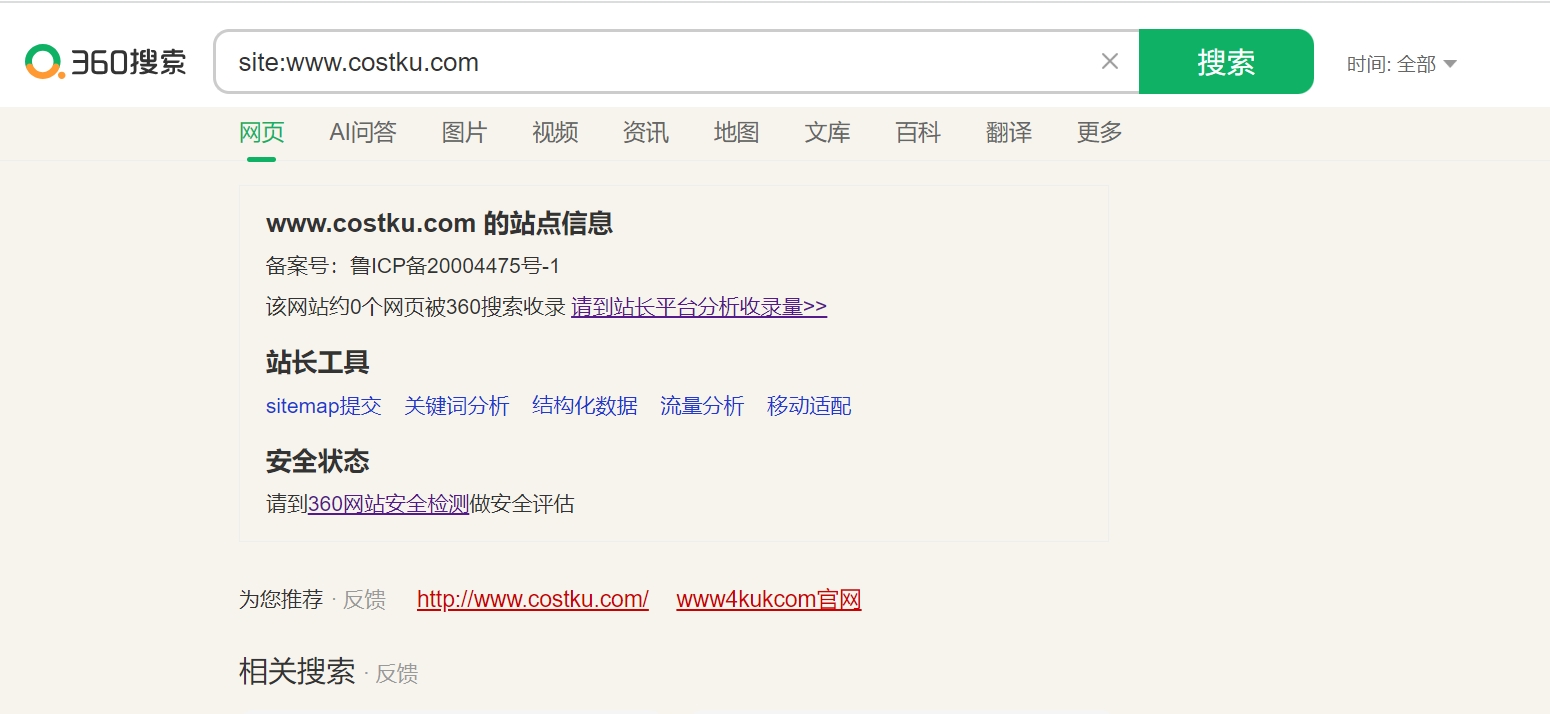This screenshot has height=714, width=1550.
Task: Click the 流量分析 link
Action: click(x=702, y=406)
